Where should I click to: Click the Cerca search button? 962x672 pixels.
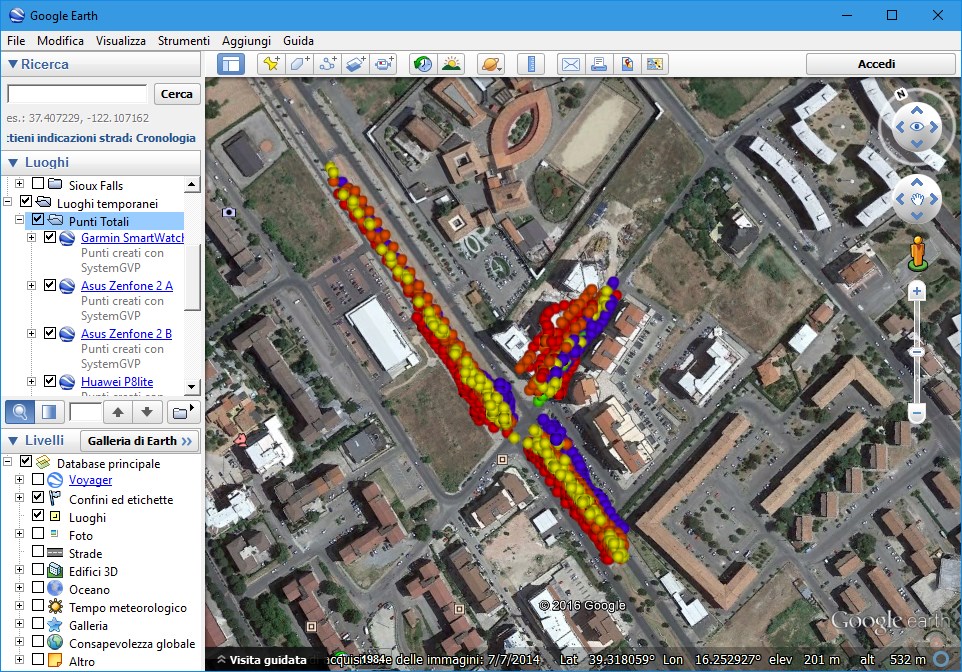click(x=177, y=94)
